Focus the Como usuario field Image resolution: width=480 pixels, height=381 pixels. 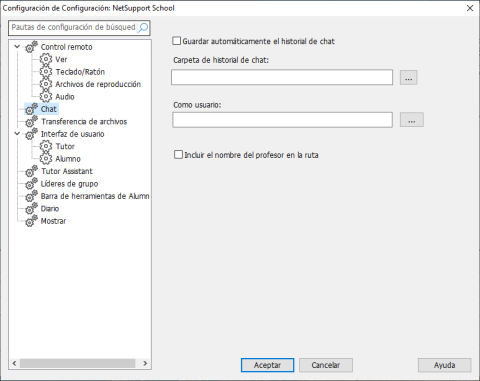click(282, 120)
